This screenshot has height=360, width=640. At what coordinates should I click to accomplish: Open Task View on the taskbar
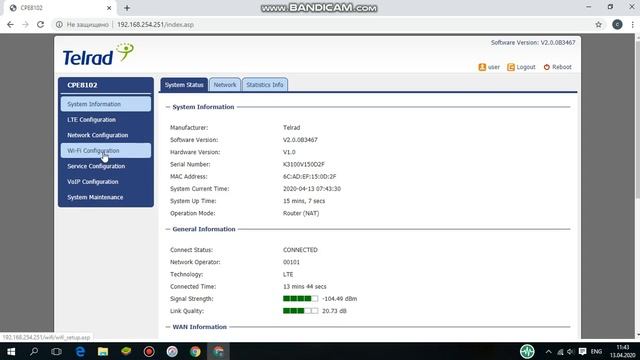click(56, 351)
